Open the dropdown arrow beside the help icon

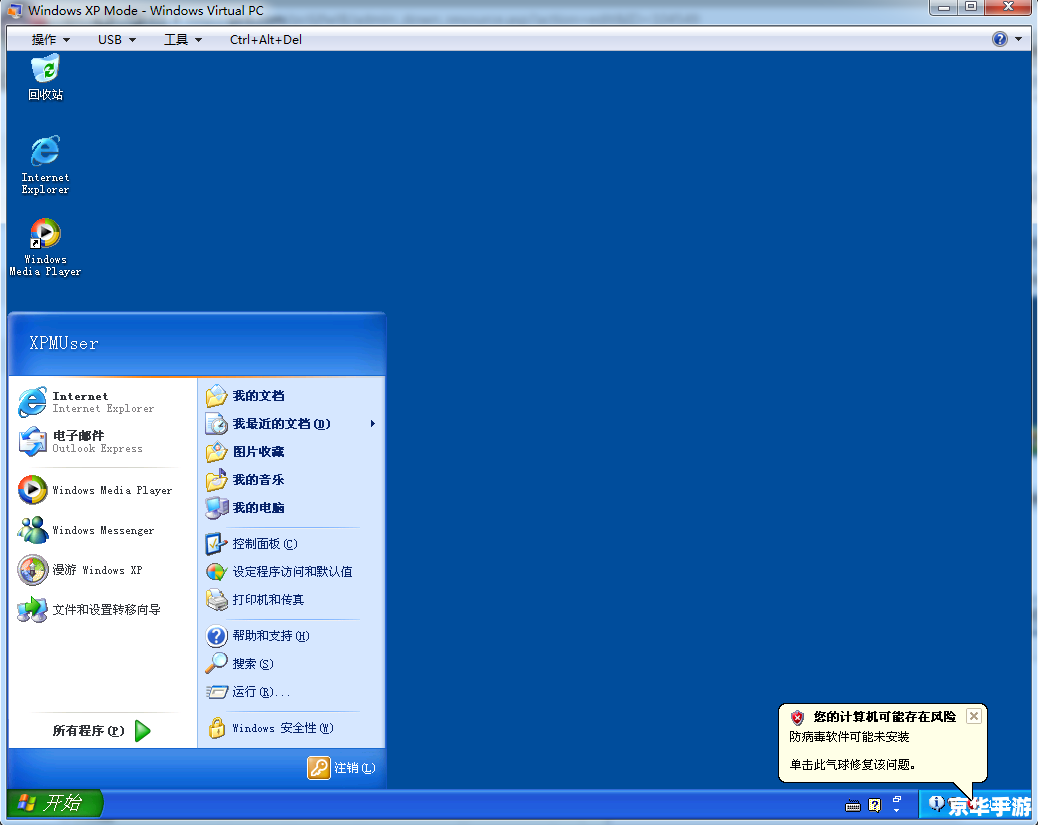pyautogui.click(x=1018, y=39)
